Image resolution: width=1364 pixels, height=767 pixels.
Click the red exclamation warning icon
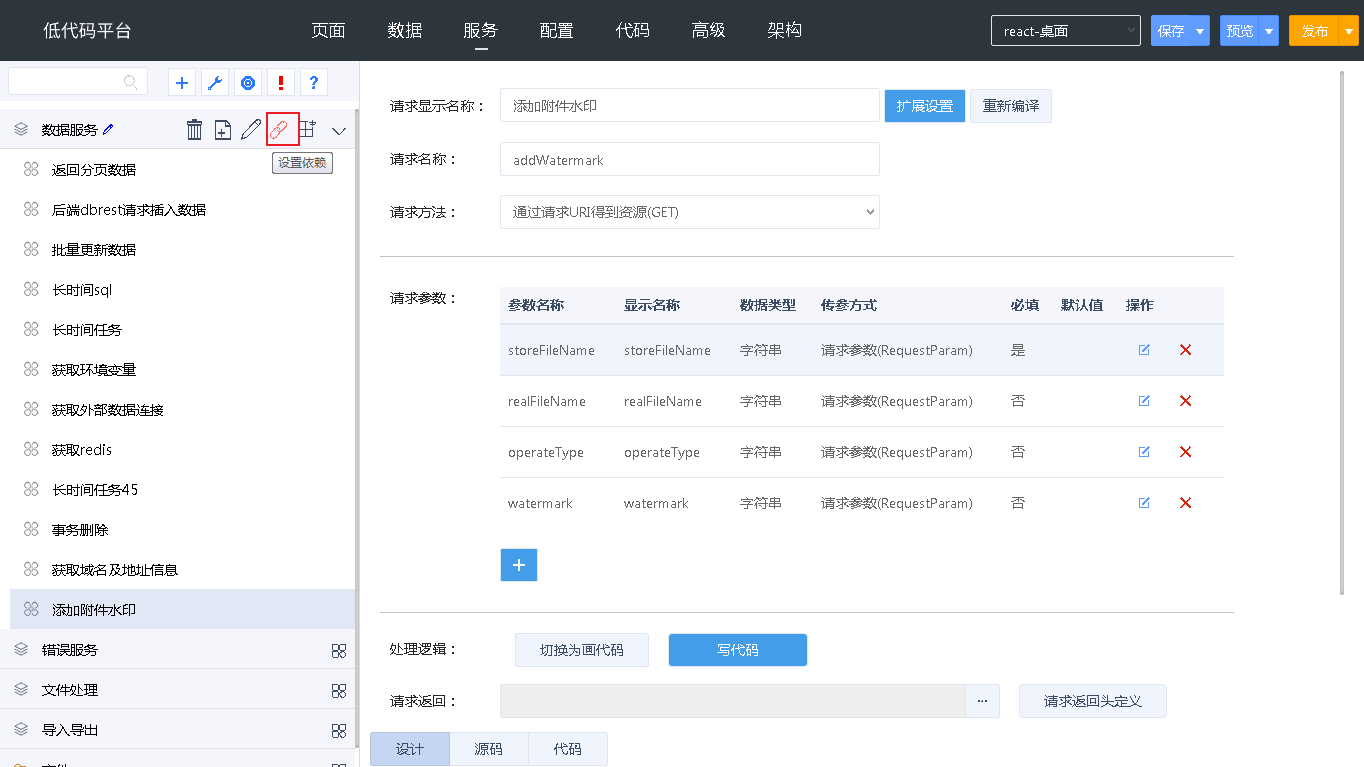tap(281, 83)
